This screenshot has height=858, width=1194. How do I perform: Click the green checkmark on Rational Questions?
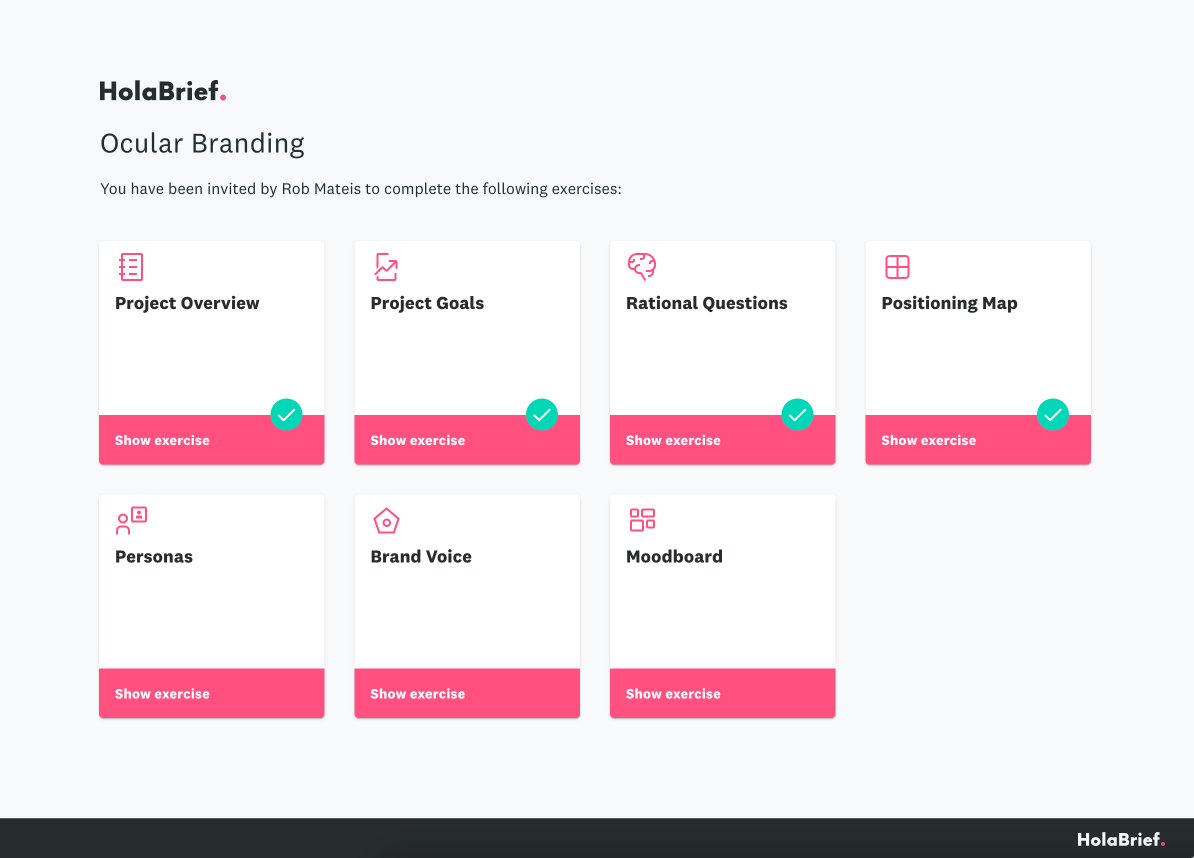coord(797,414)
